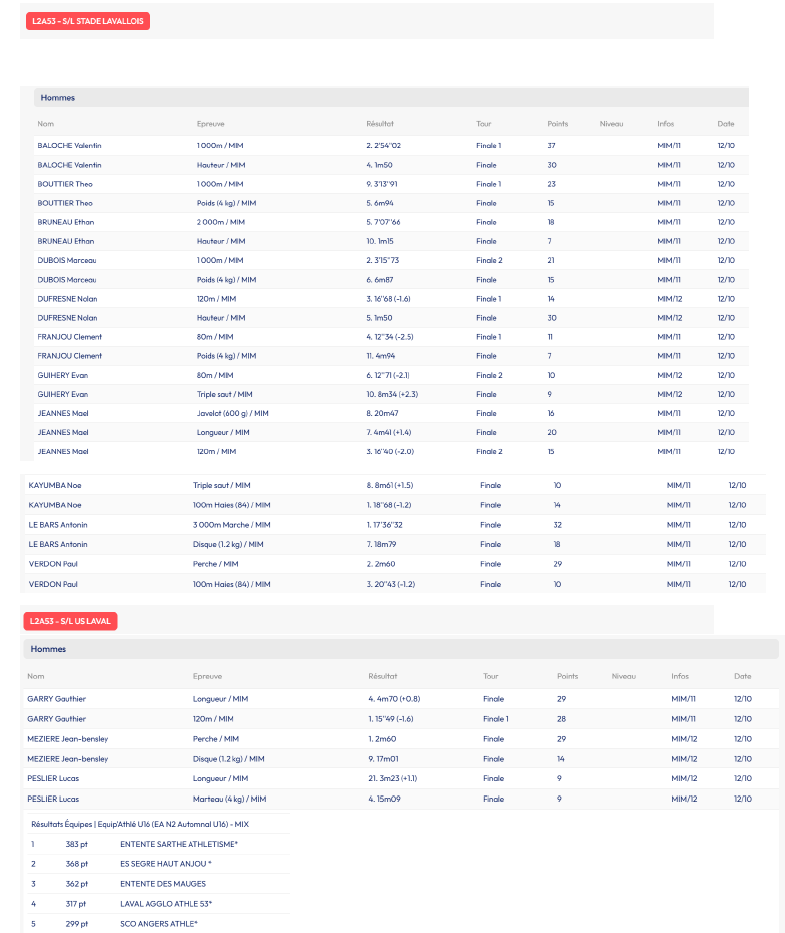This screenshot has height=933, width=785.
Task: Select BOUTTIER Theo in the Poids (4 kg) row
Action: click(x=65, y=203)
